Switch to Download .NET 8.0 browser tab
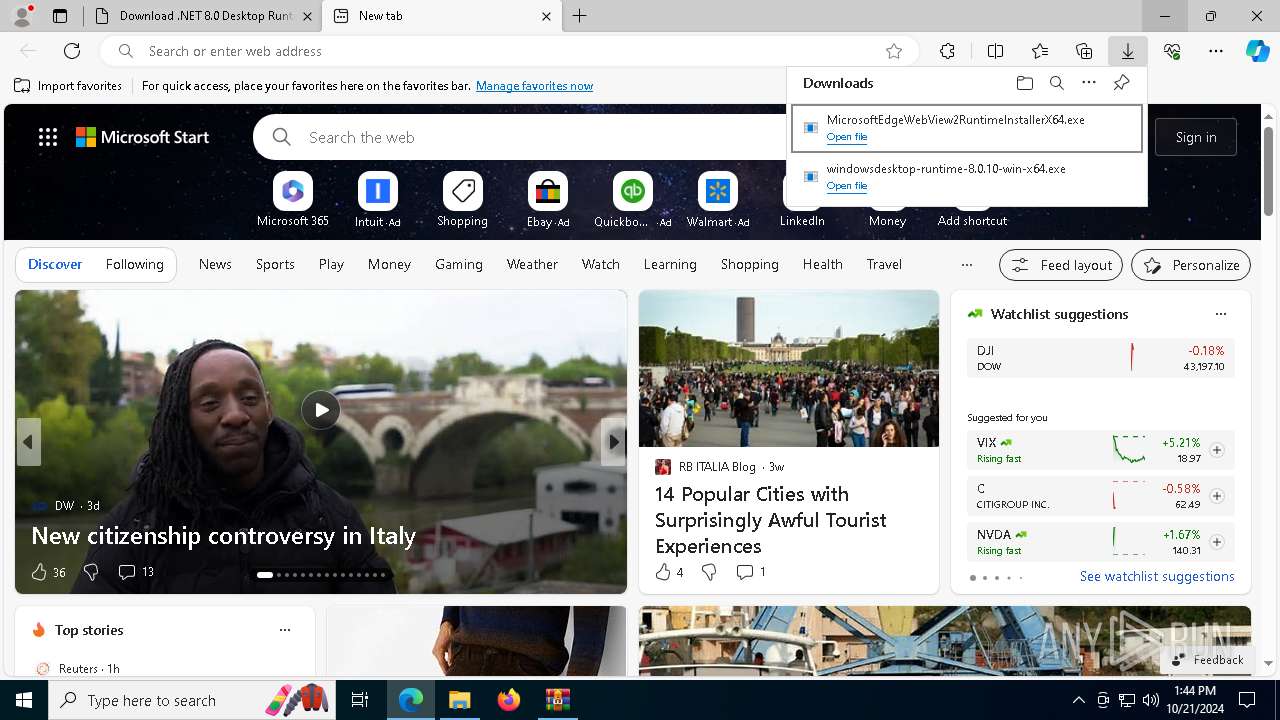This screenshot has width=1280, height=720. click(x=203, y=16)
